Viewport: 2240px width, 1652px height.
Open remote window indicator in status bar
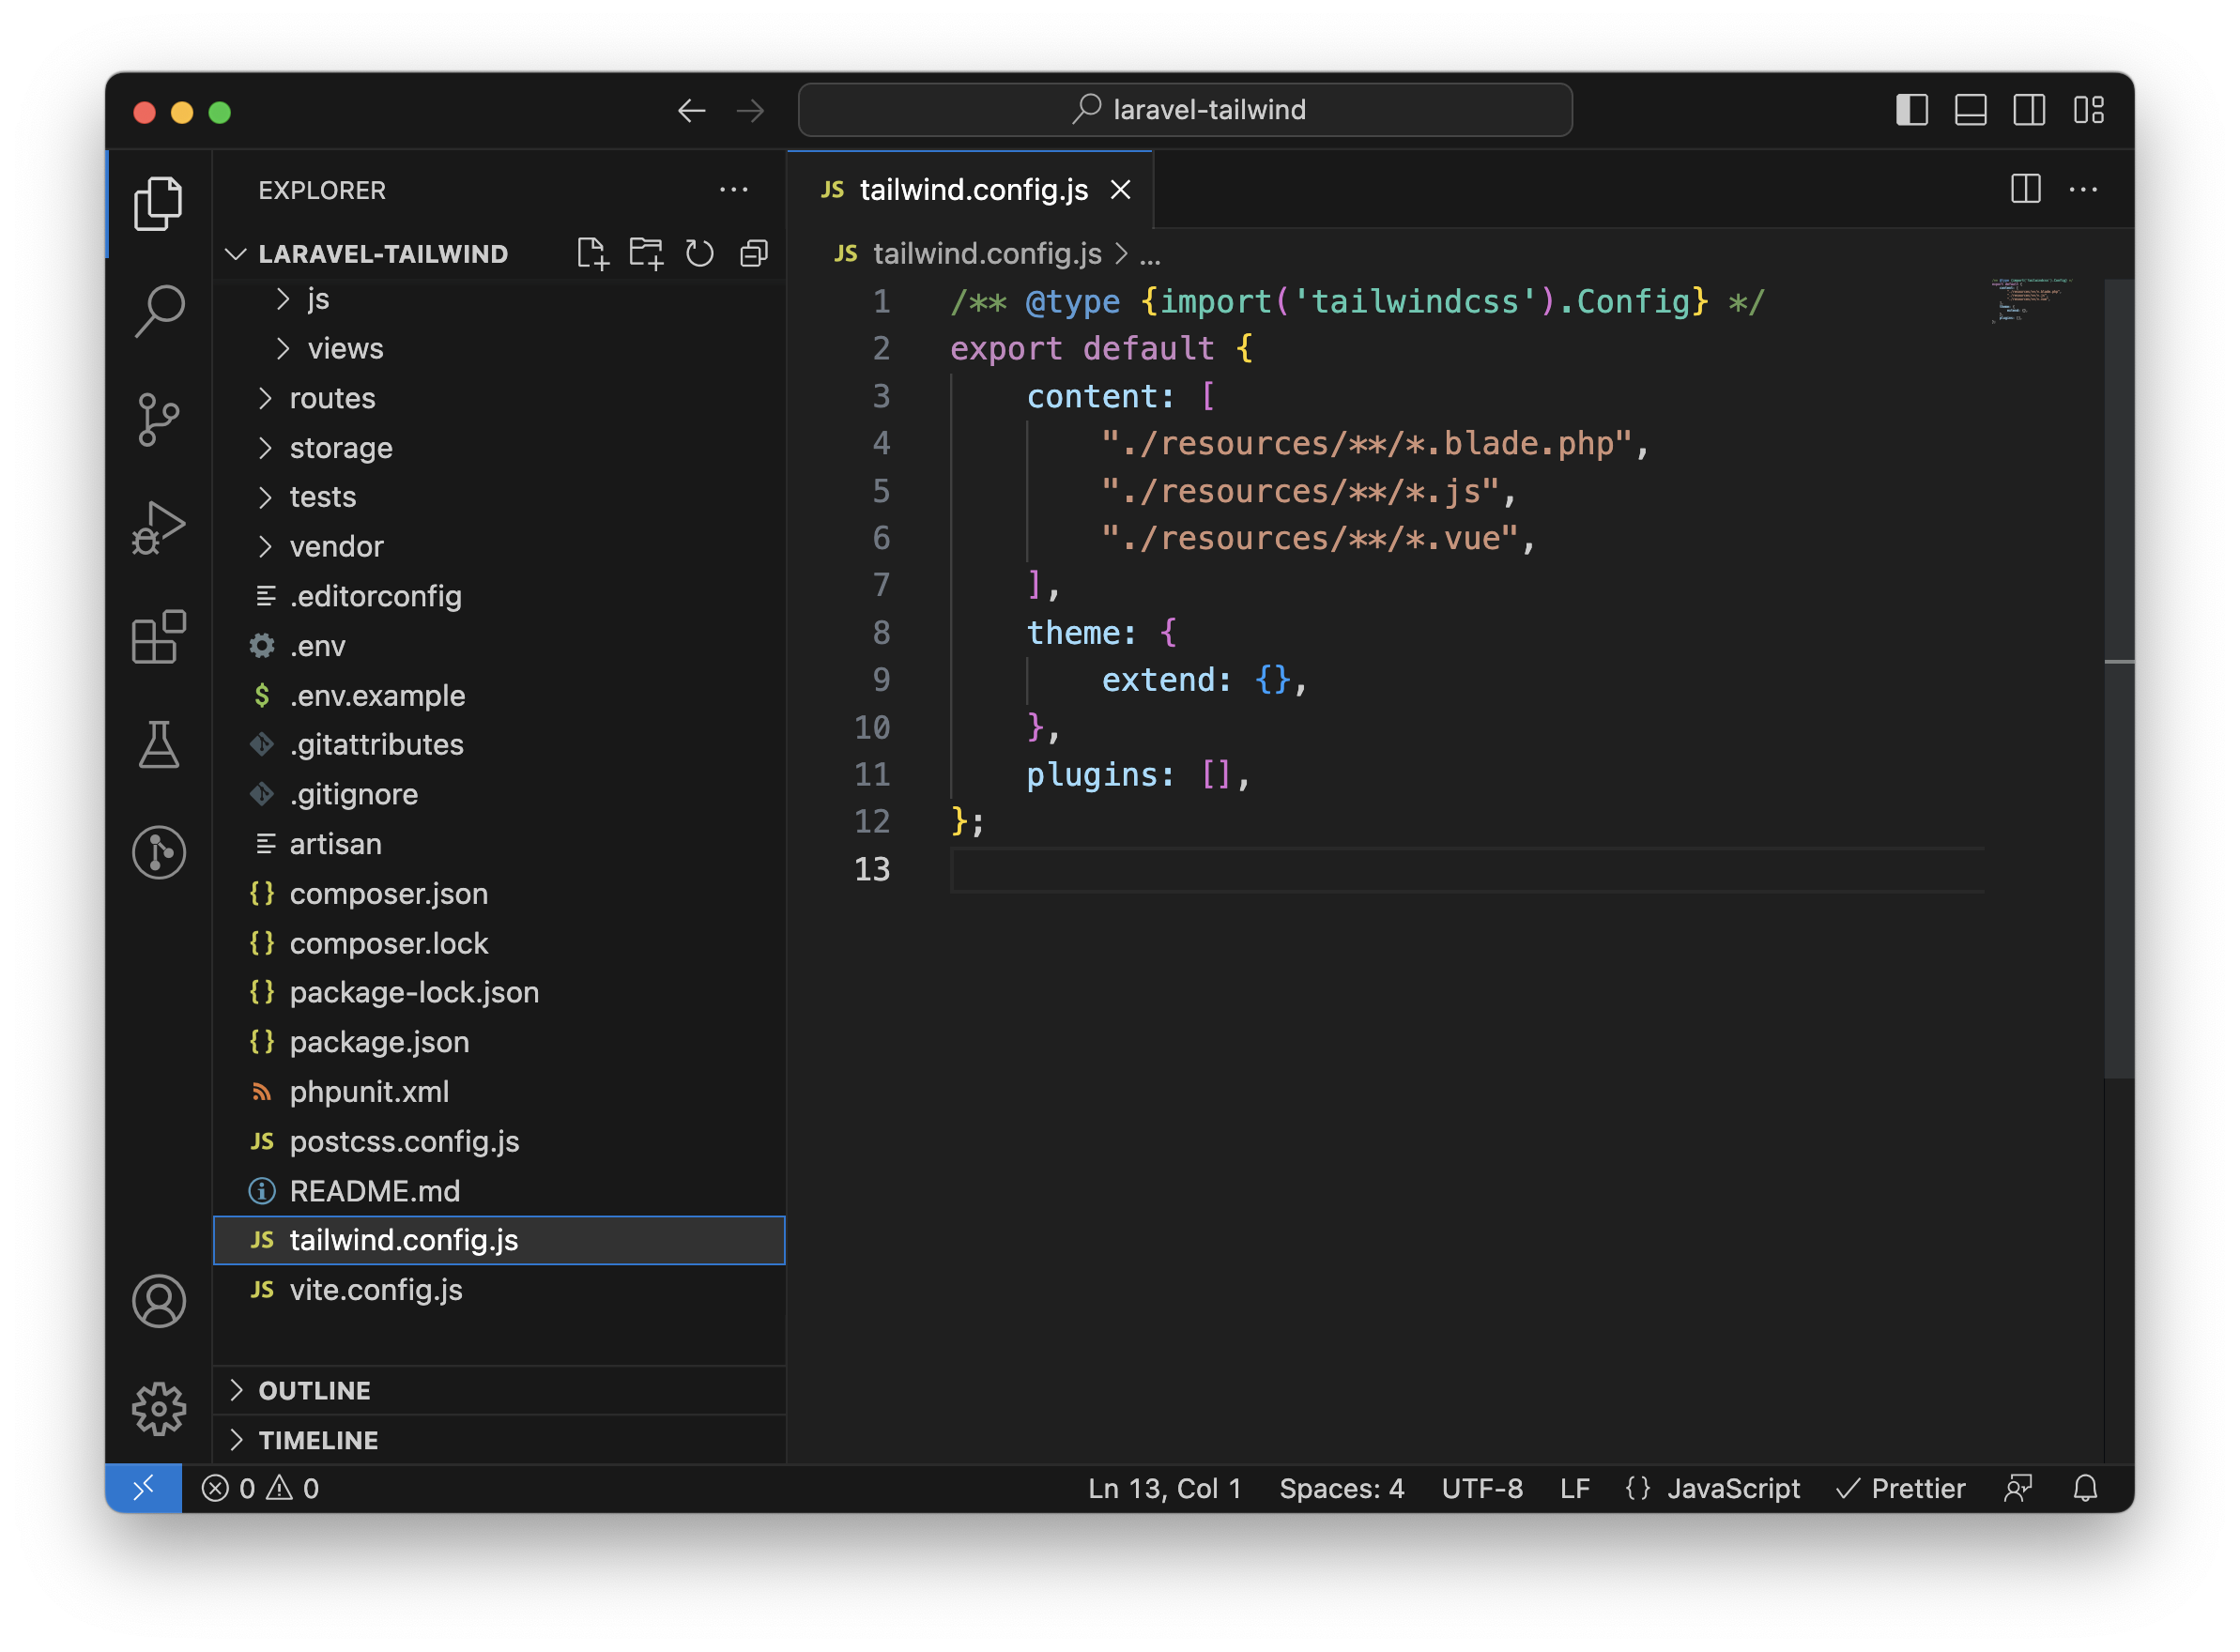coord(143,1489)
